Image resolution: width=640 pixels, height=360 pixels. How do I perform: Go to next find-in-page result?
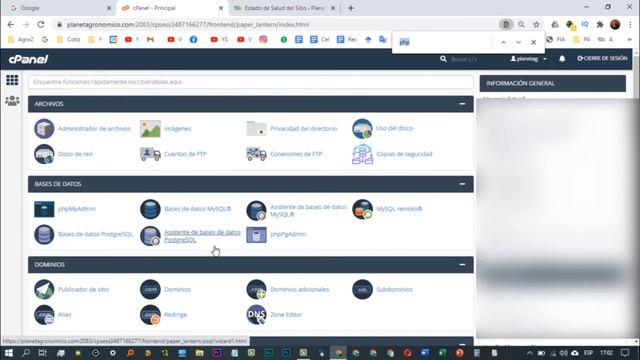coord(518,42)
